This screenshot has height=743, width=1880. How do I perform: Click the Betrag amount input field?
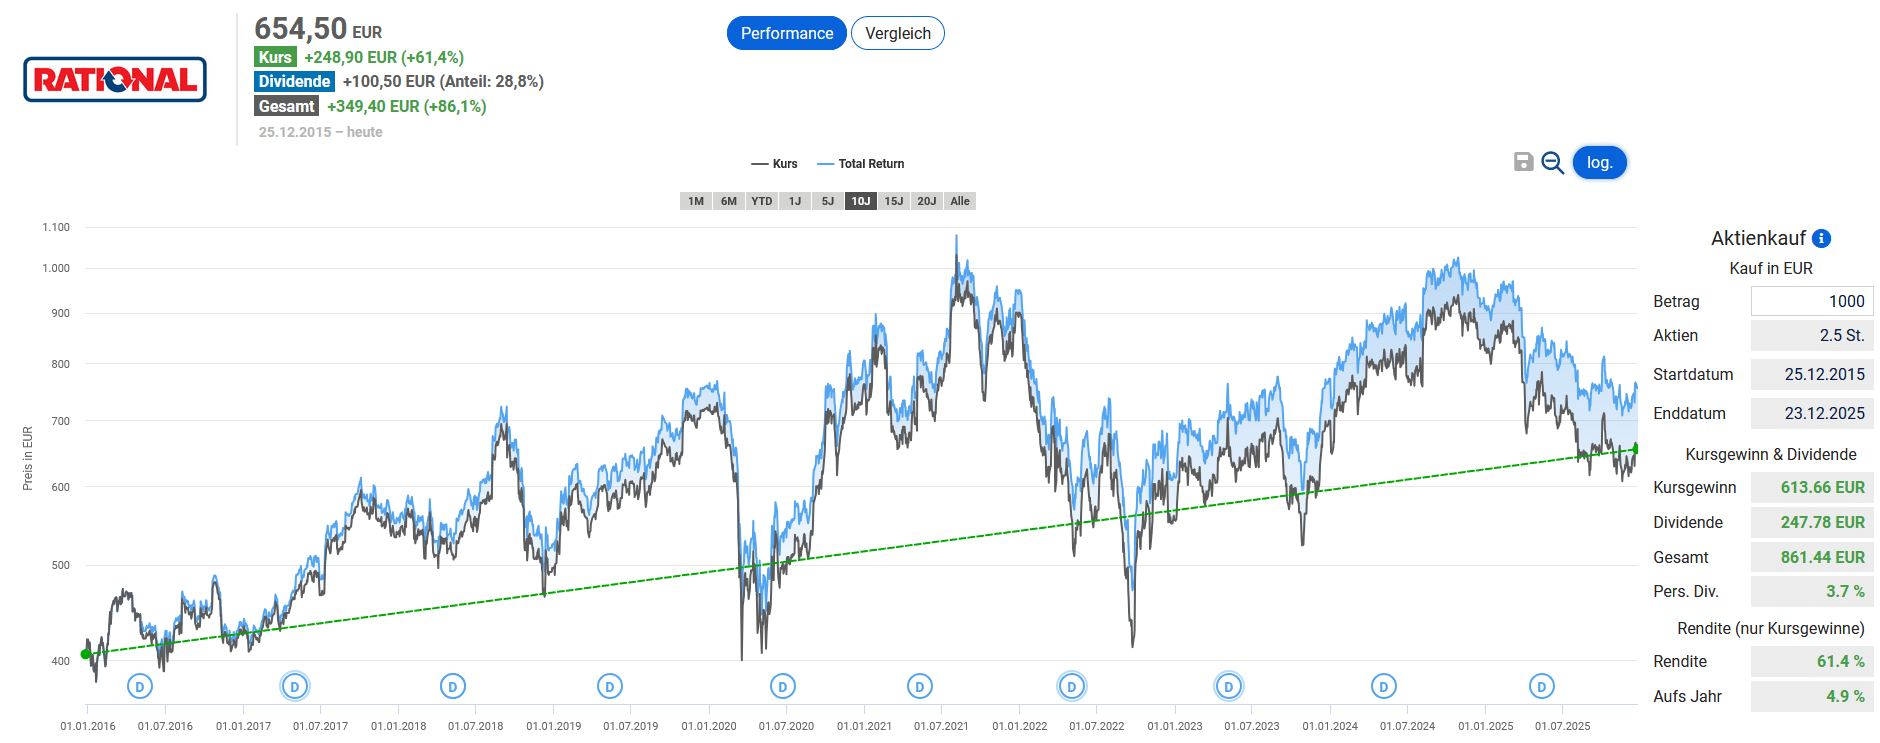tap(1811, 301)
